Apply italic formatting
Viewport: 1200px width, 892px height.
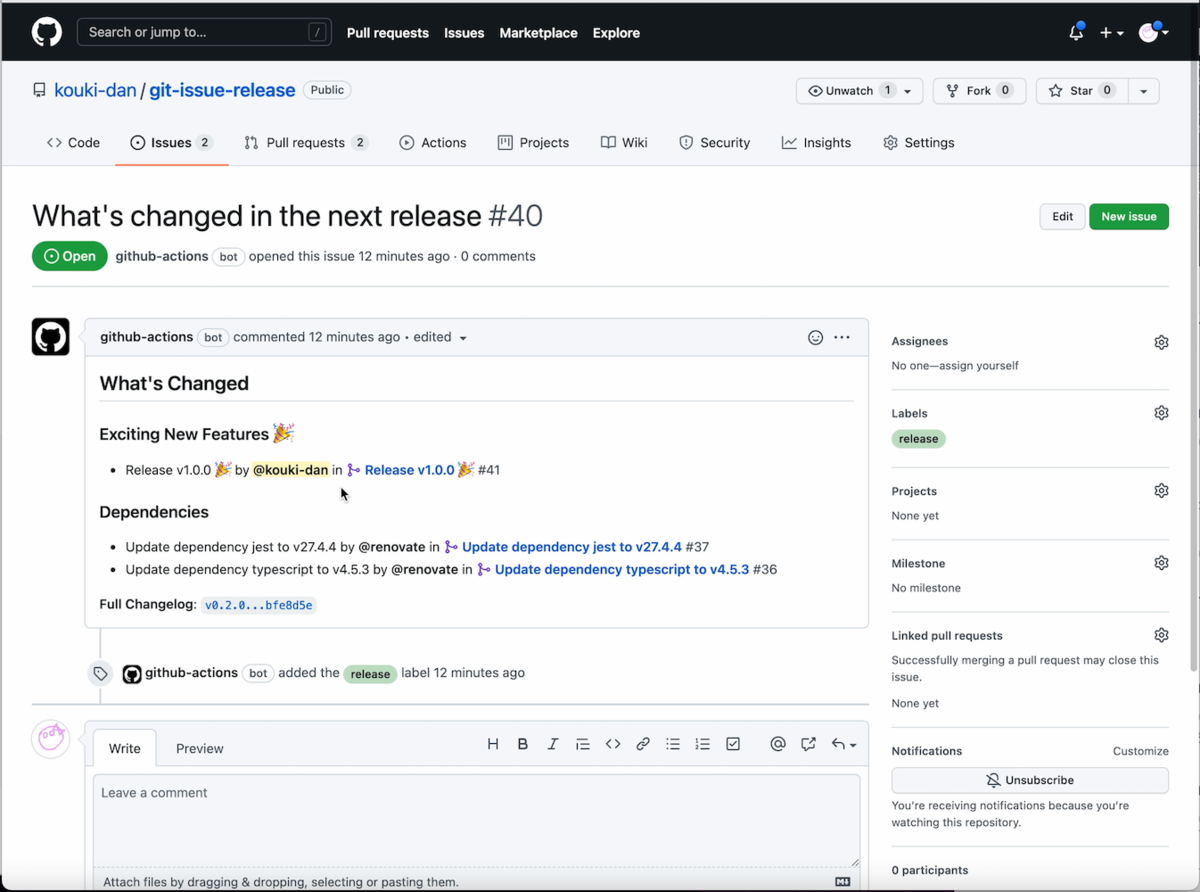coord(553,744)
